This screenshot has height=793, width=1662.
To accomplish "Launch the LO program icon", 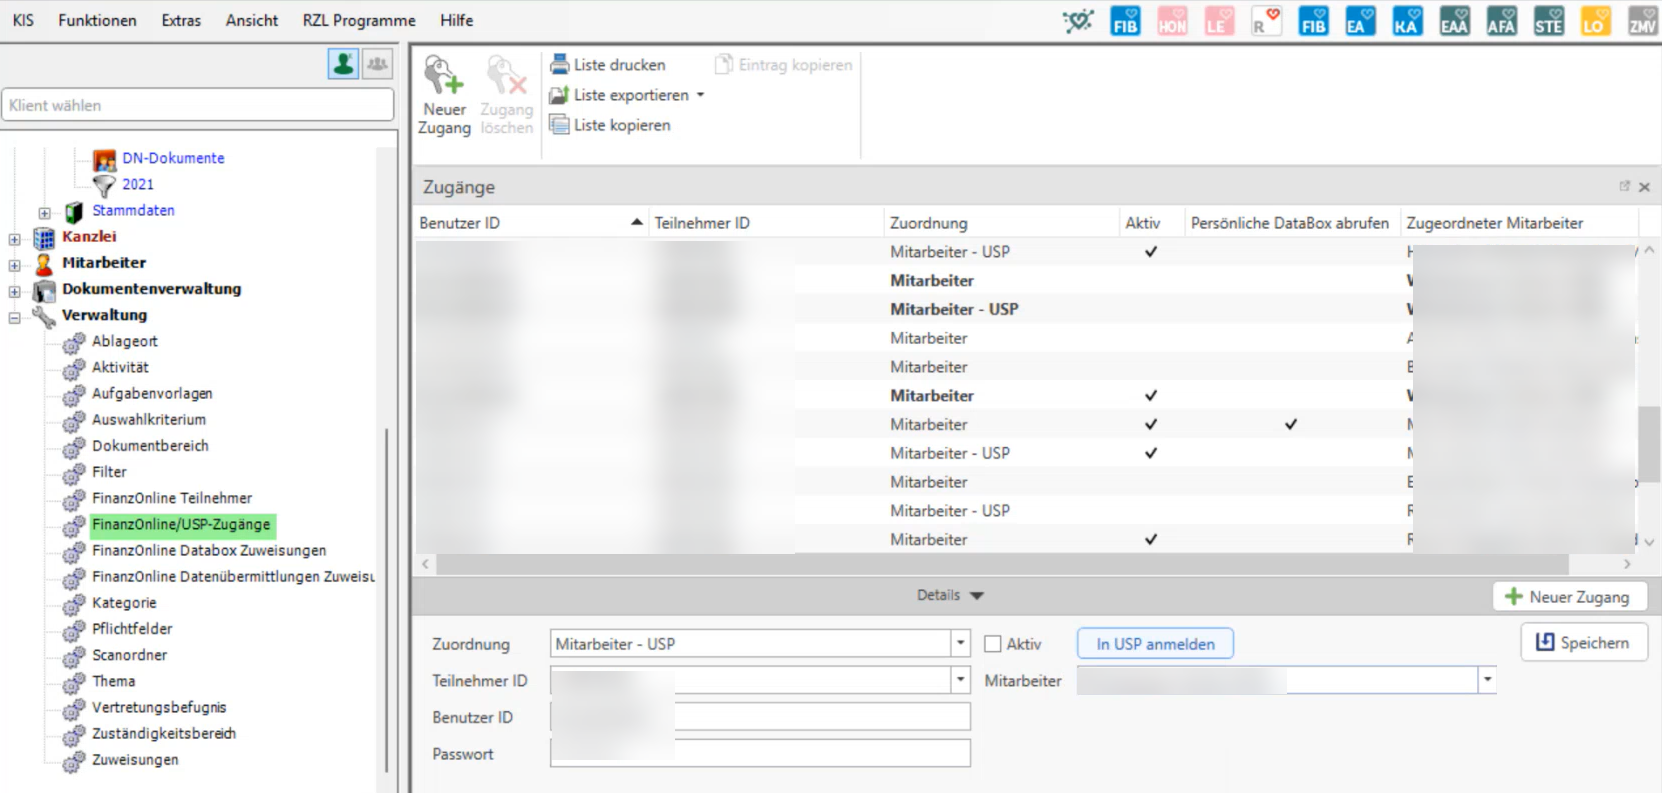I will 1595,21.
